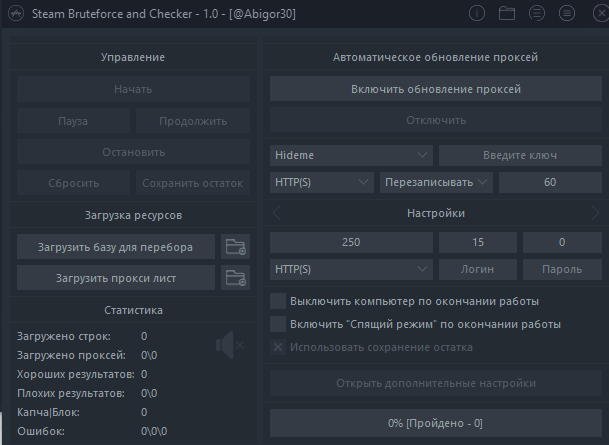The image size is (609, 445).
Task: Enable Включить Спящий режим checkbox
Action: (278, 324)
